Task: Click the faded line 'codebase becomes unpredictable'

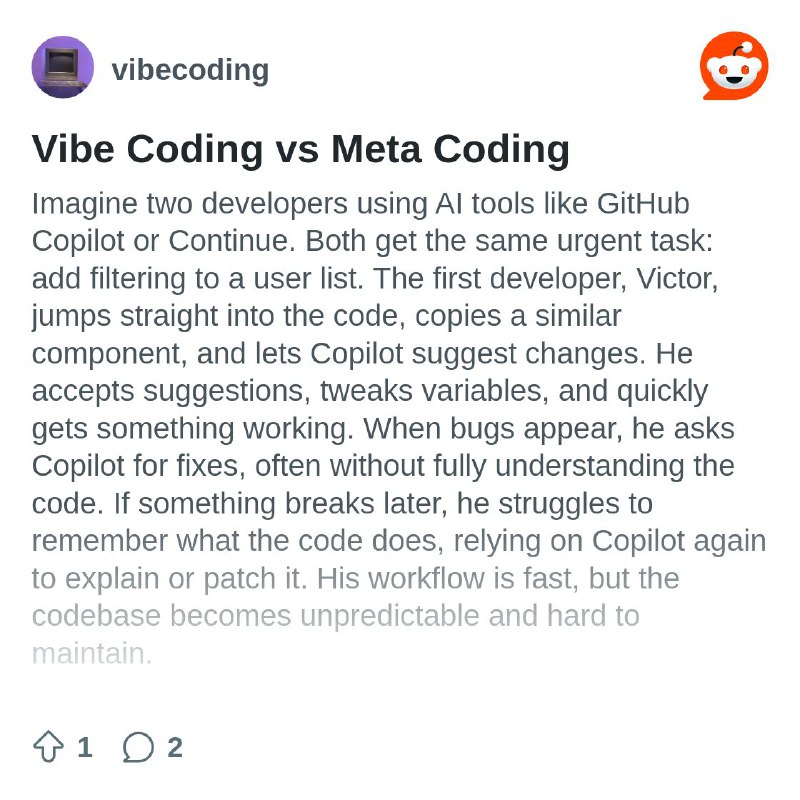Action: (x=336, y=616)
